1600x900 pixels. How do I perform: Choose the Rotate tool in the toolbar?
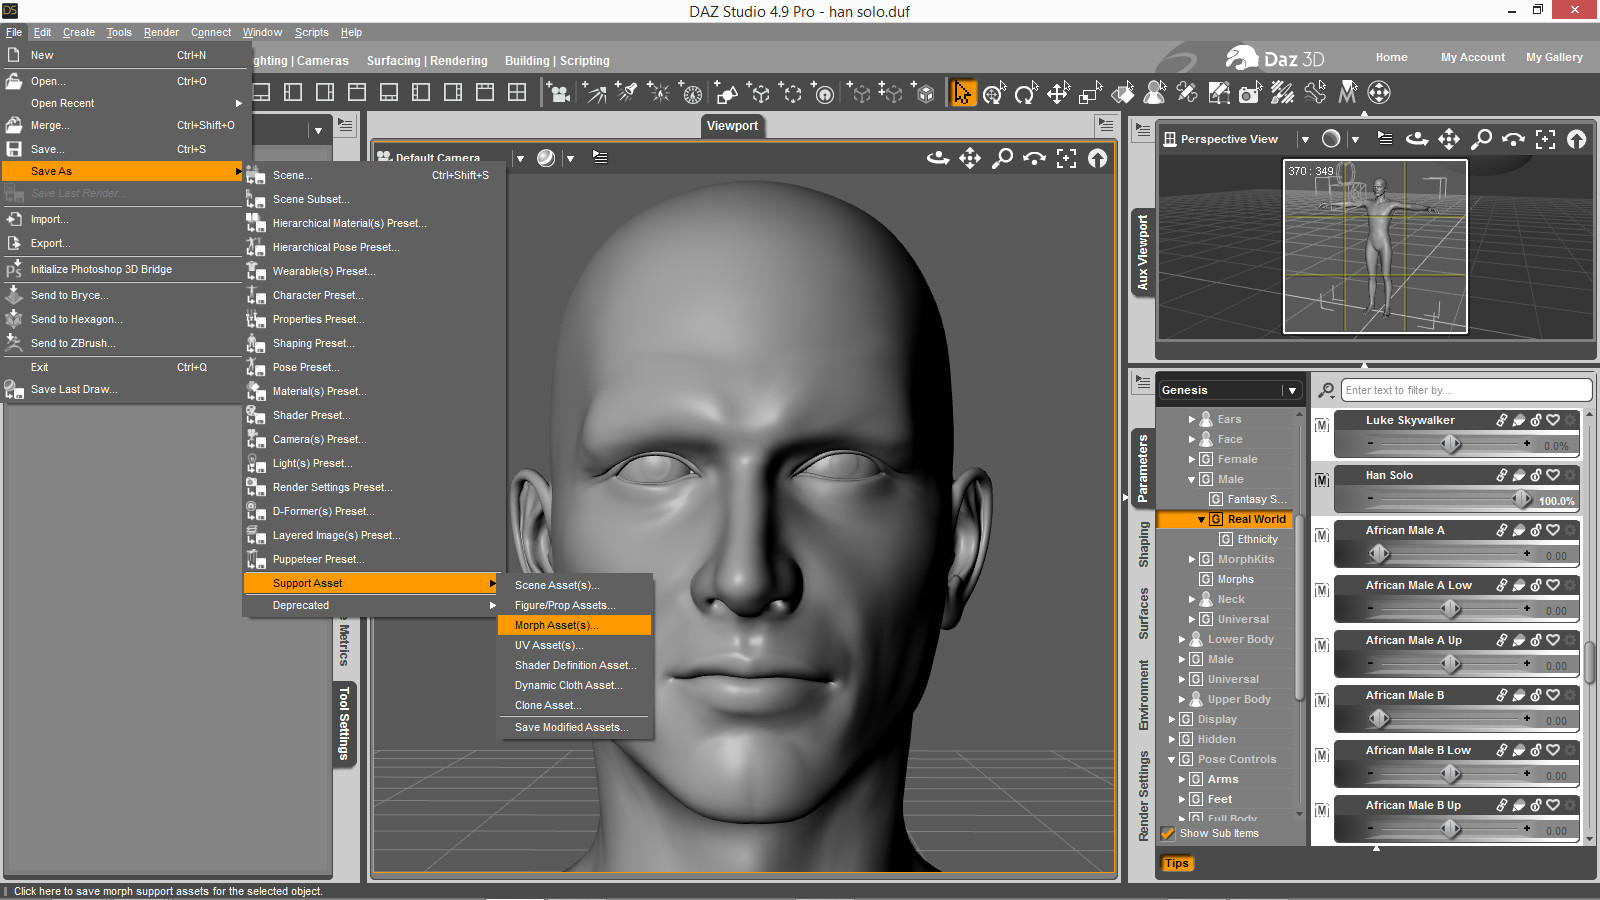click(x=1026, y=93)
